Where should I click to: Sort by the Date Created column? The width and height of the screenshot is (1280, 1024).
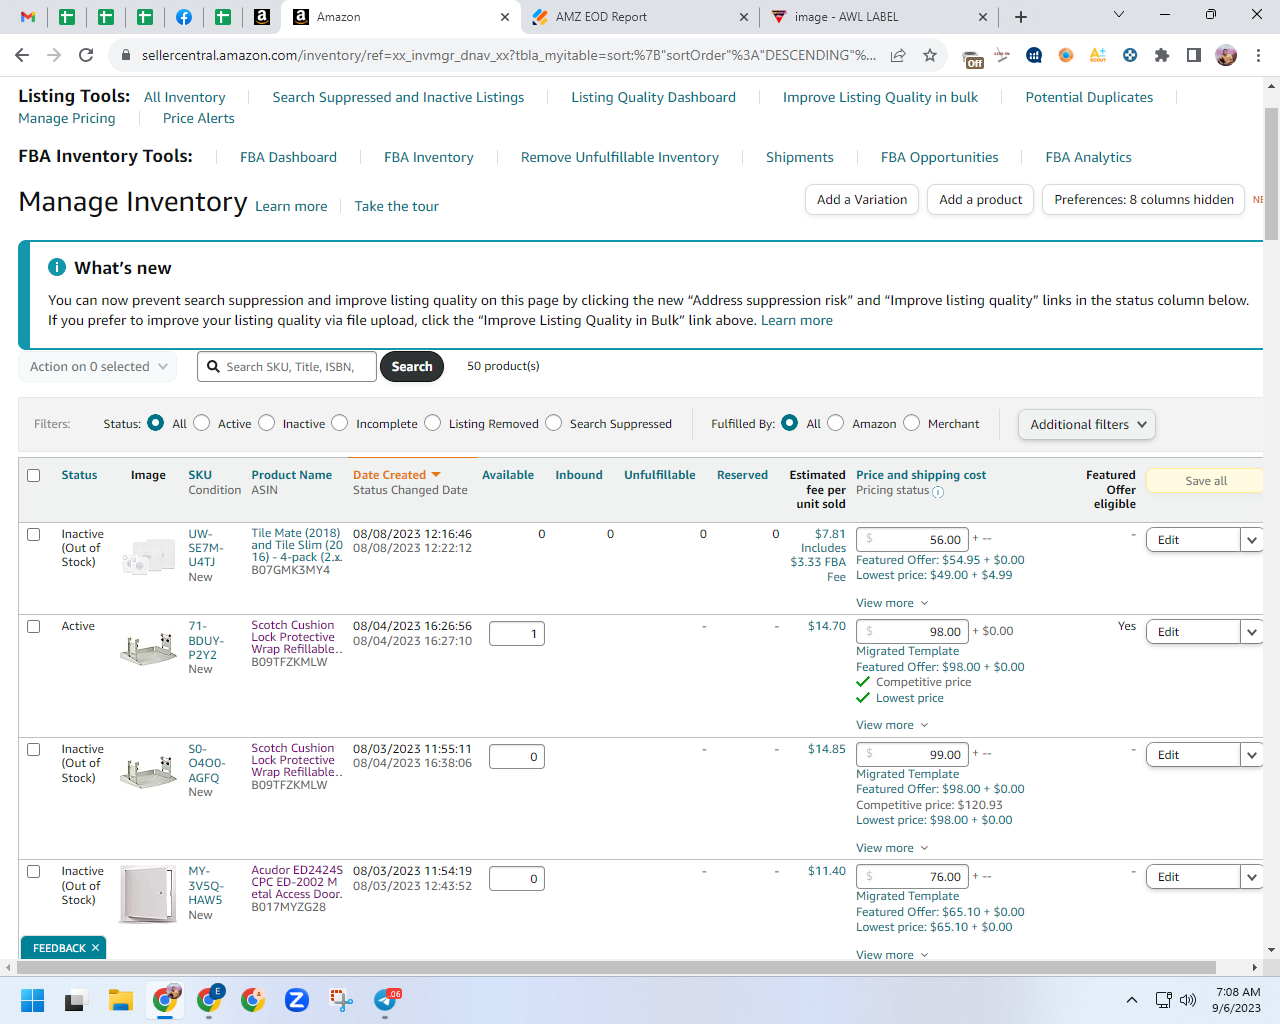396,475
